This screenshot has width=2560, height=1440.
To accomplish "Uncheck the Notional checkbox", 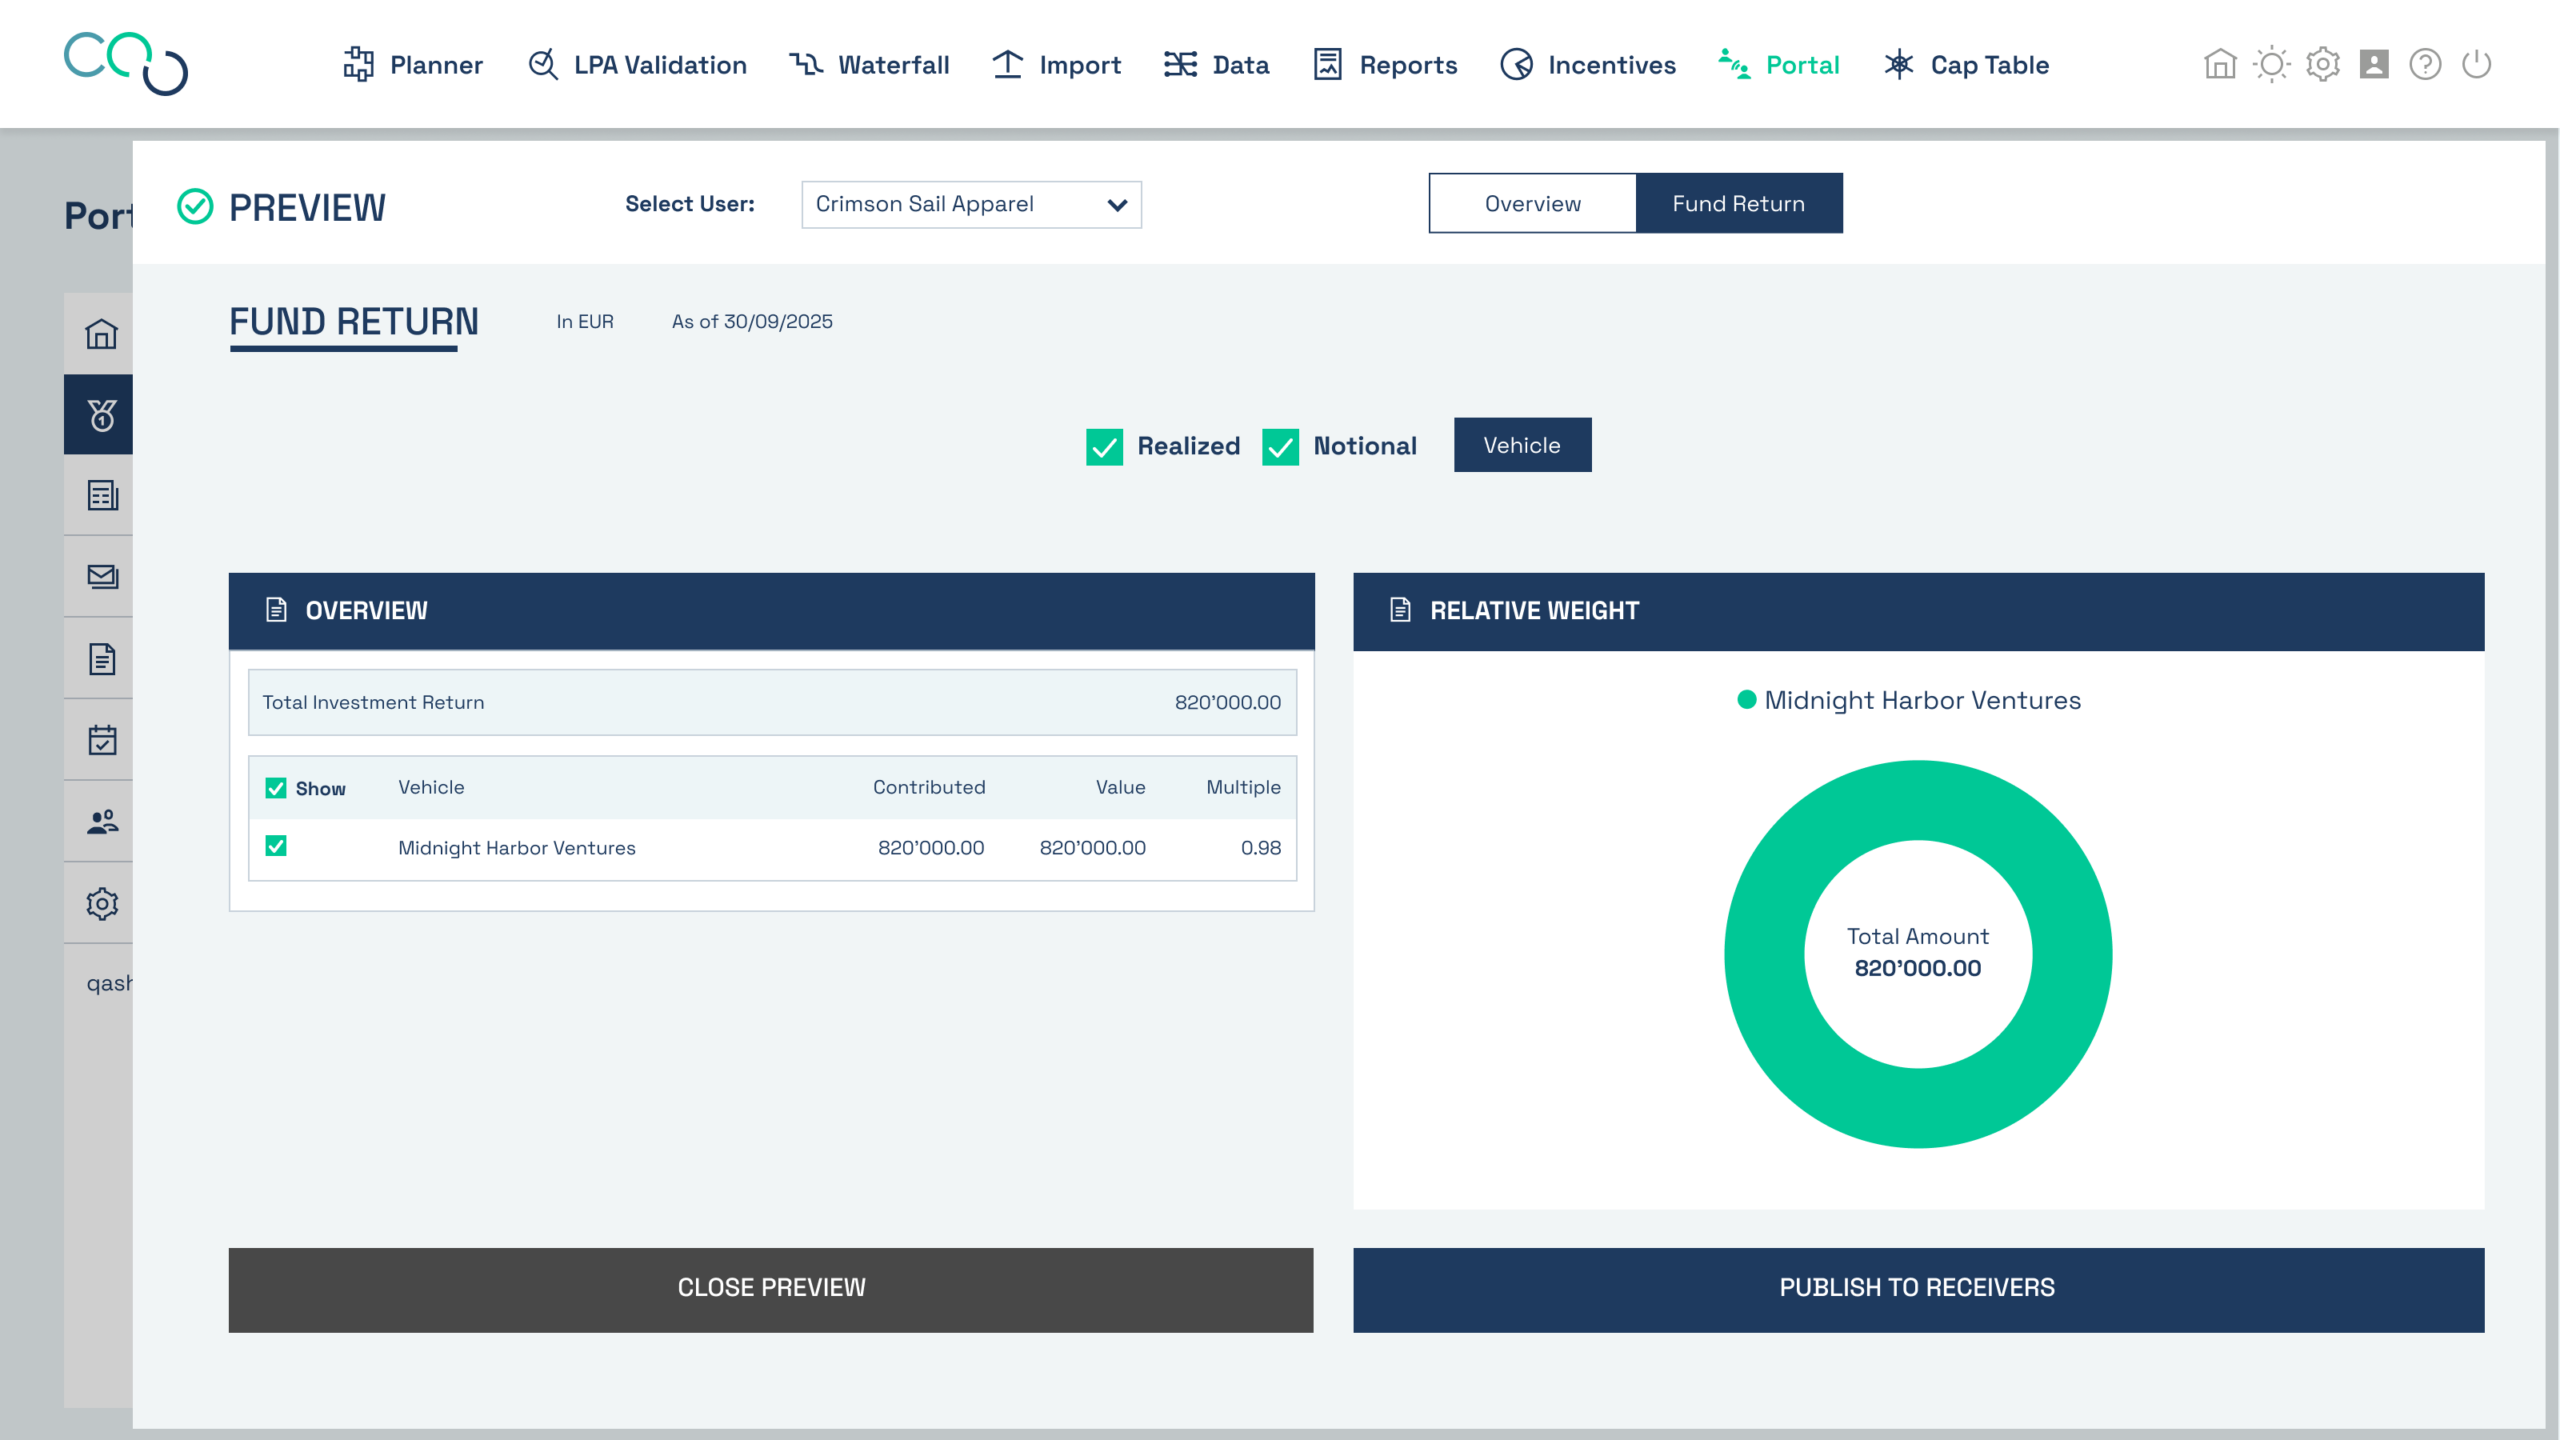I will [x=1280, y=447].
